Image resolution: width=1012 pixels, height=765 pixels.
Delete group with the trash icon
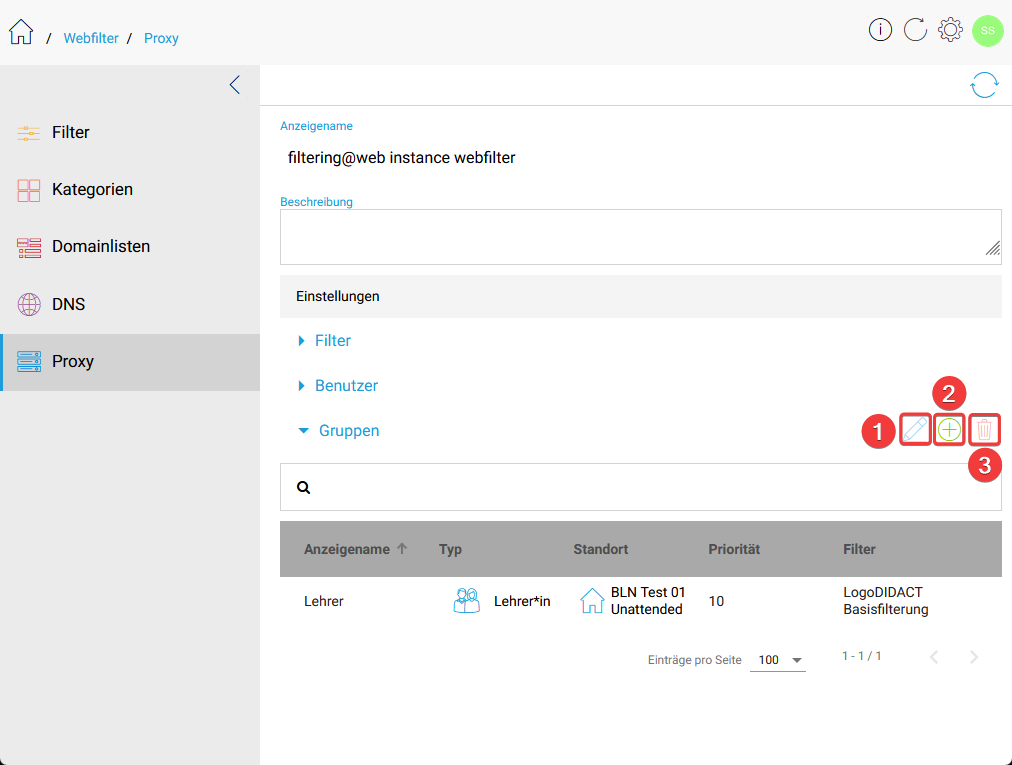click(x=984, y=429)
